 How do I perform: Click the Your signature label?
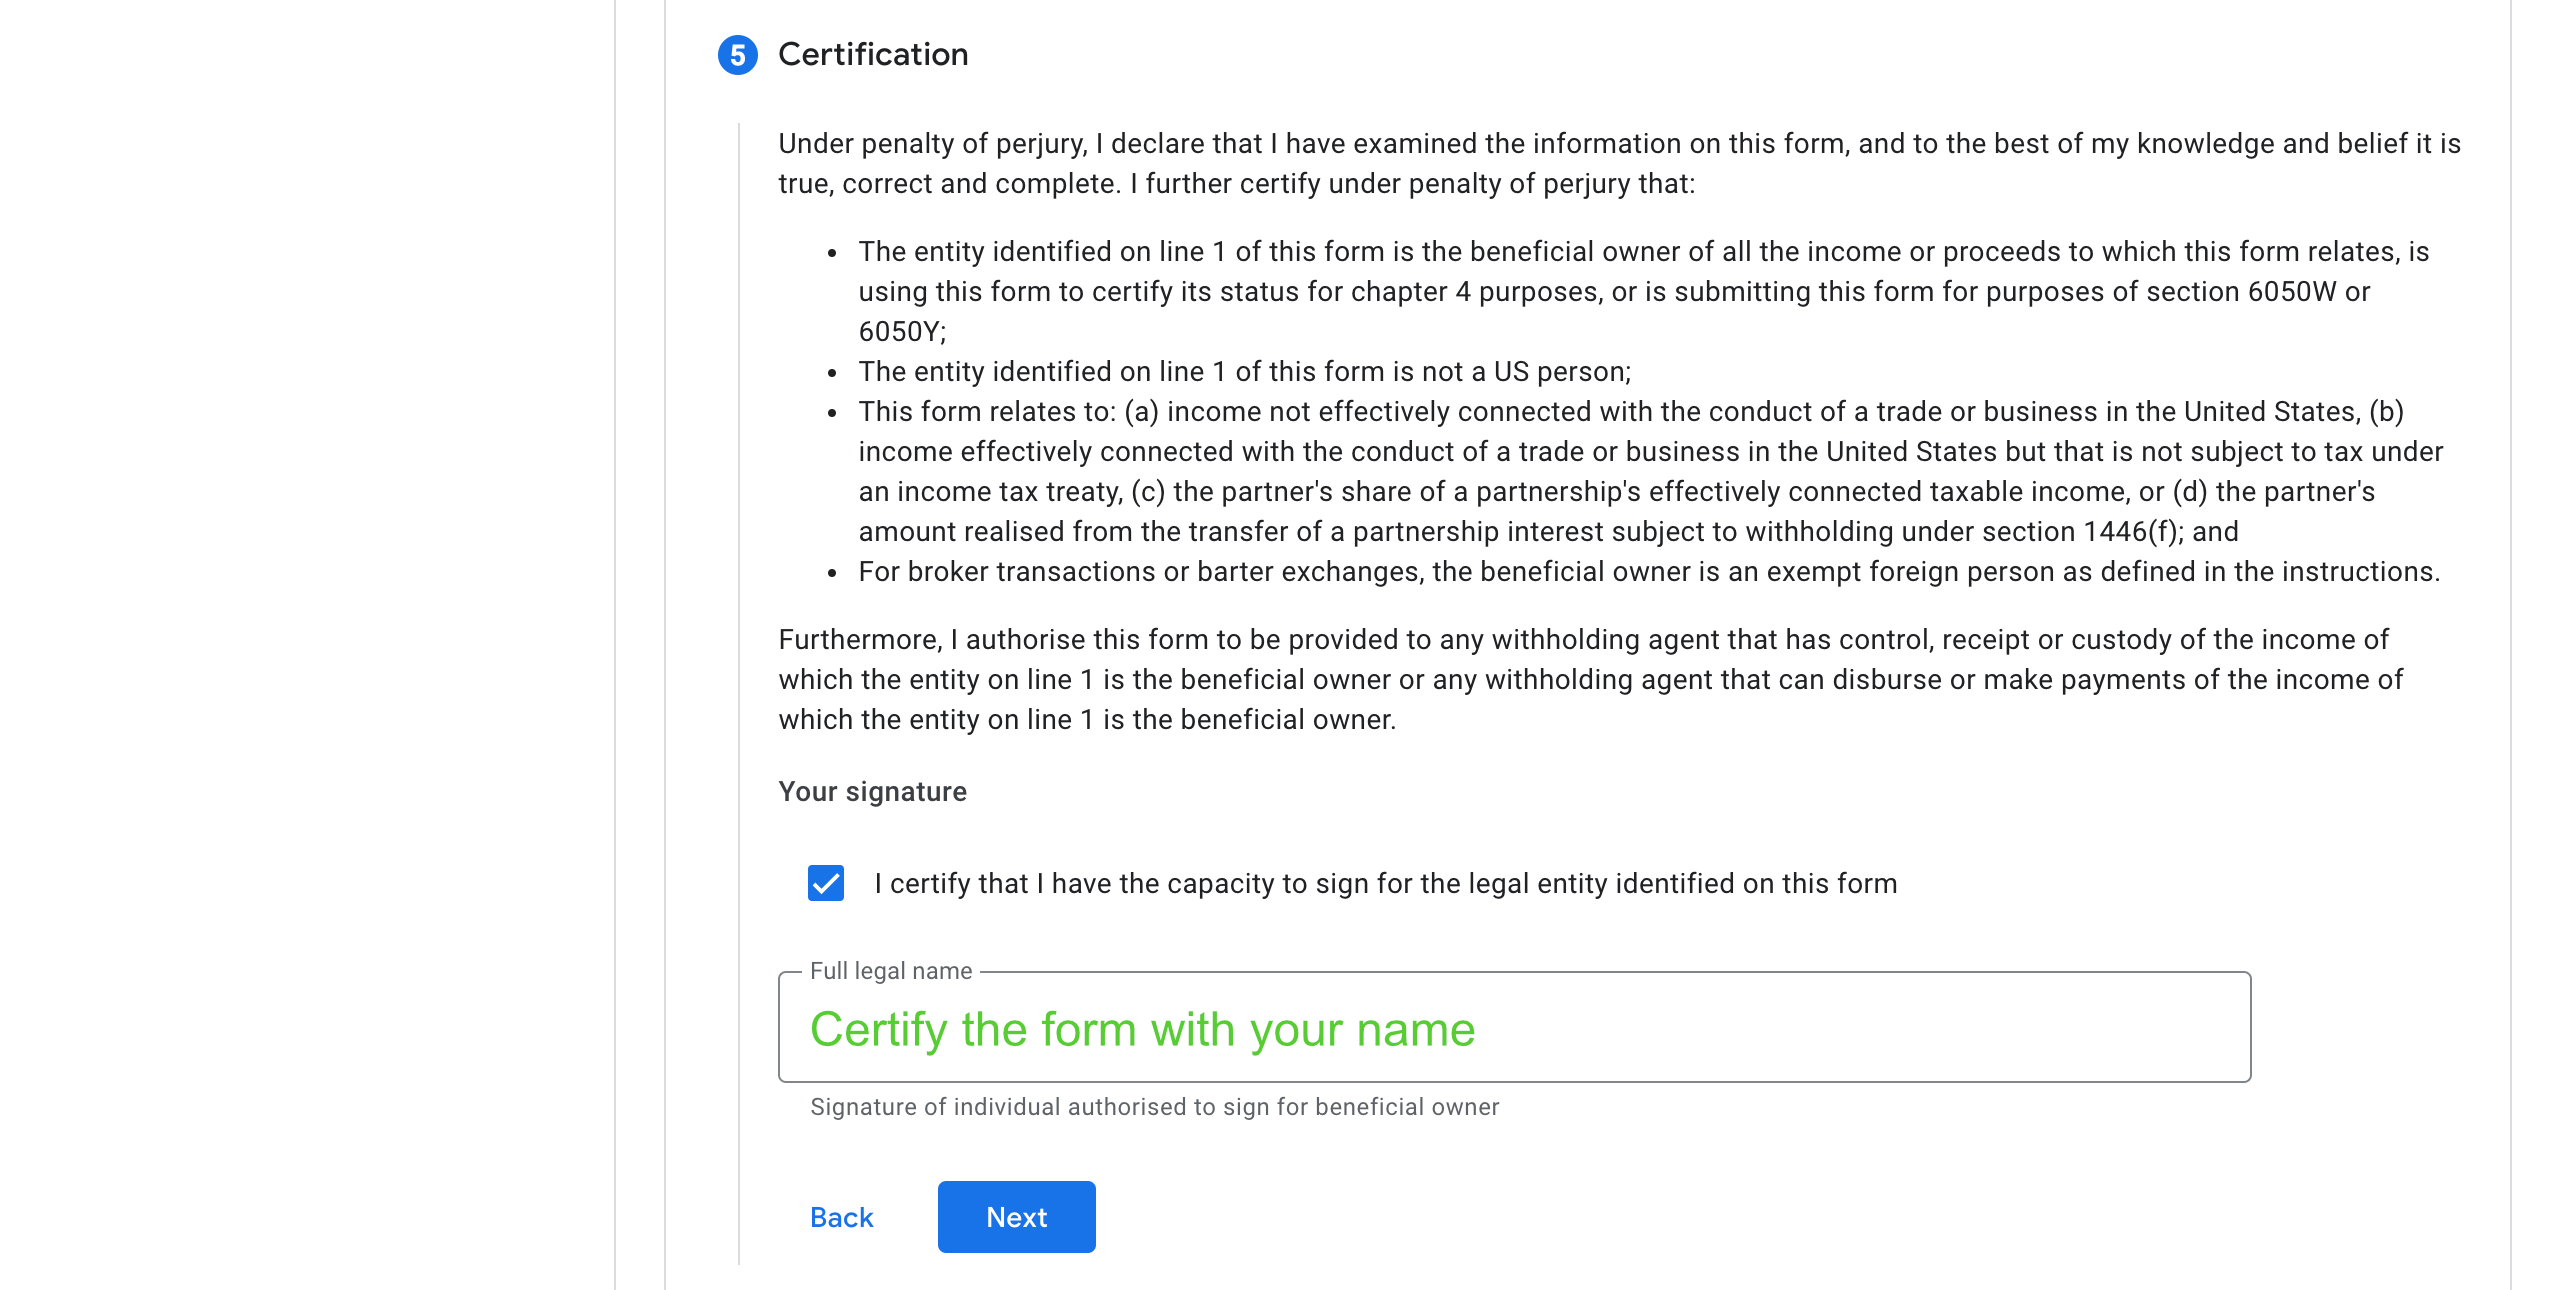coord(871,791)
